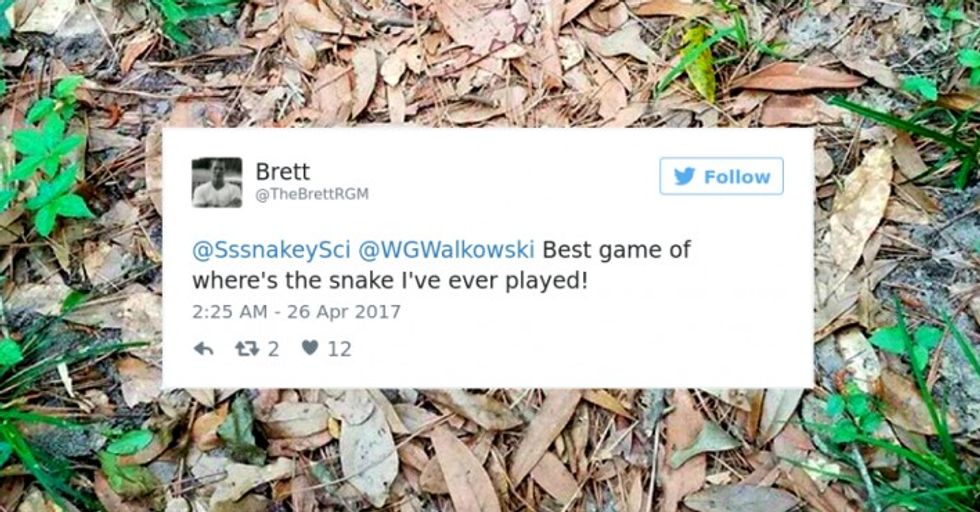Screen dimensions: 980x512
Task: Click the 'I've ever played!' text line
Action: (x=490, y=281)
